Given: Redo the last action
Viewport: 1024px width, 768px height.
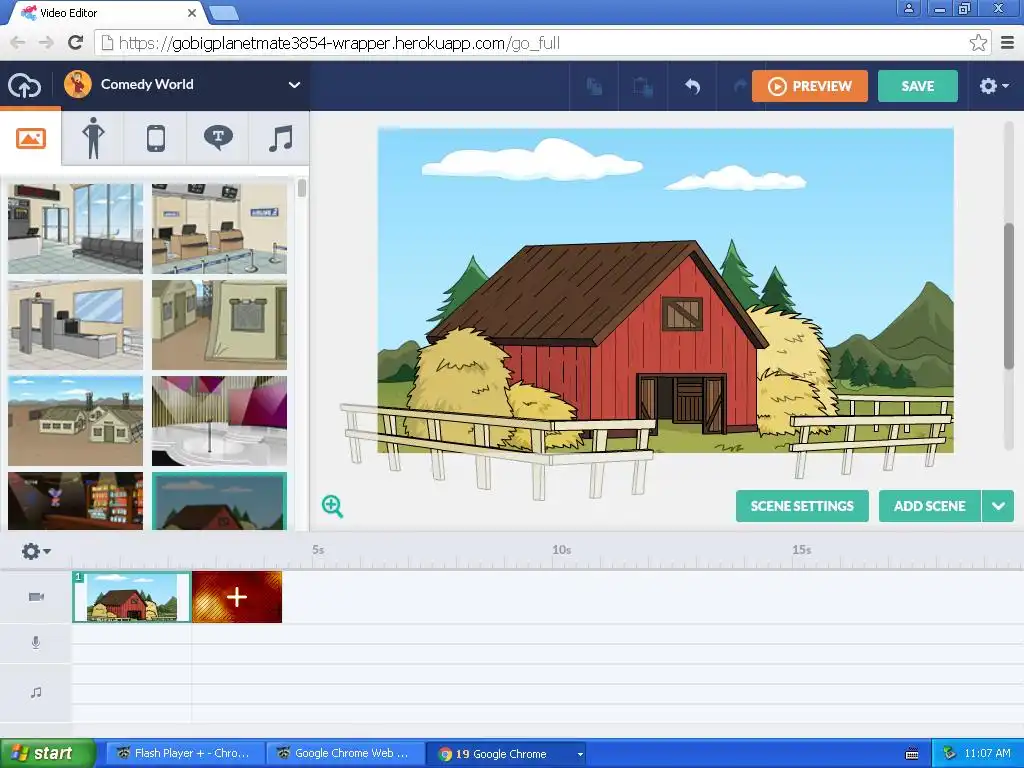Looking at the screenshot, I should (x=739, y=86).
